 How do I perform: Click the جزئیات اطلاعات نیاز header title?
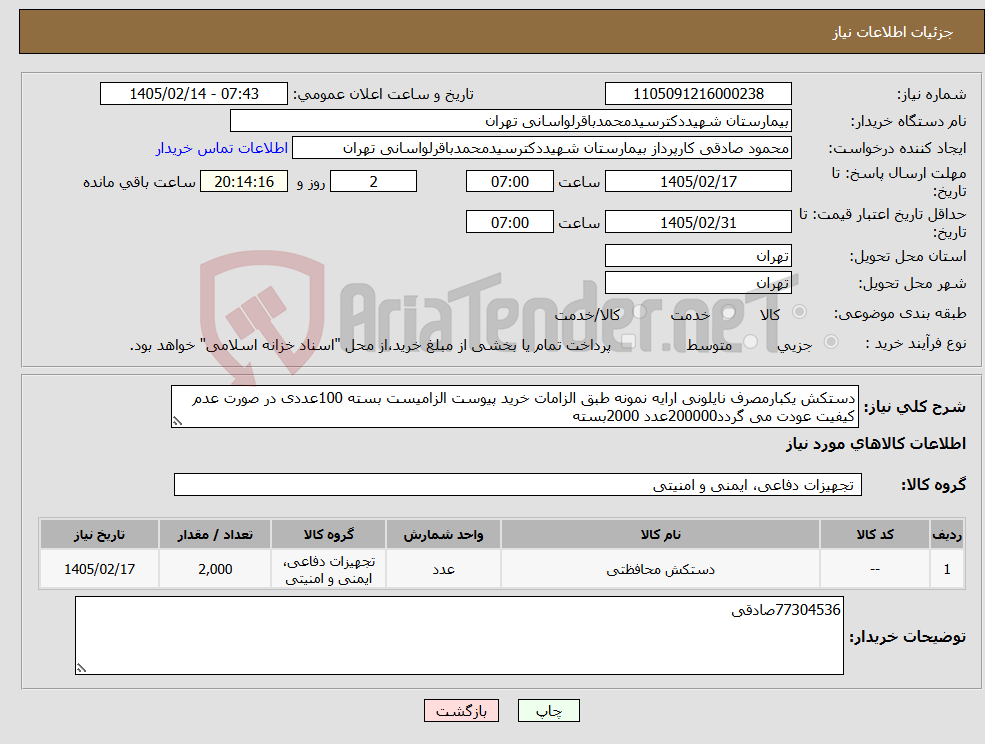click(893, 32)
